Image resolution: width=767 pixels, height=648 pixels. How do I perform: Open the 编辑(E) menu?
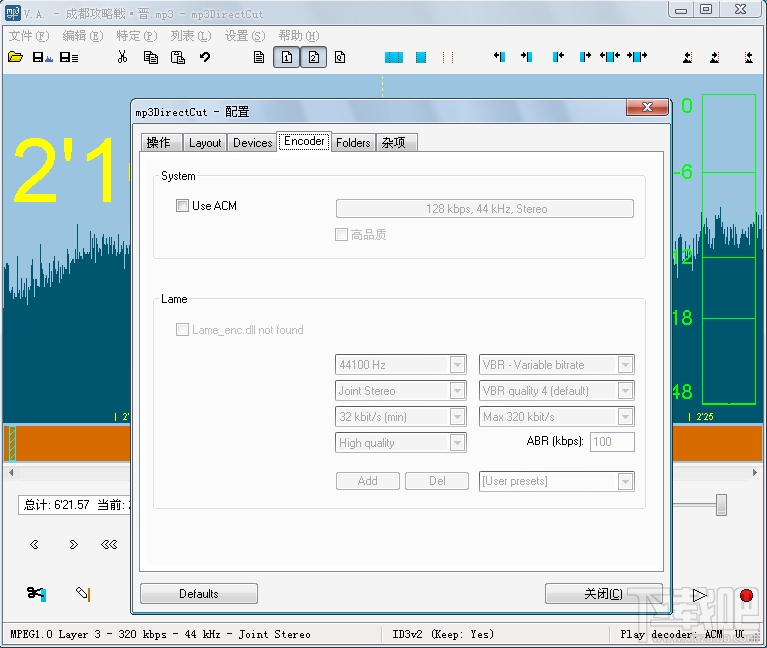[x=83, y=36]
